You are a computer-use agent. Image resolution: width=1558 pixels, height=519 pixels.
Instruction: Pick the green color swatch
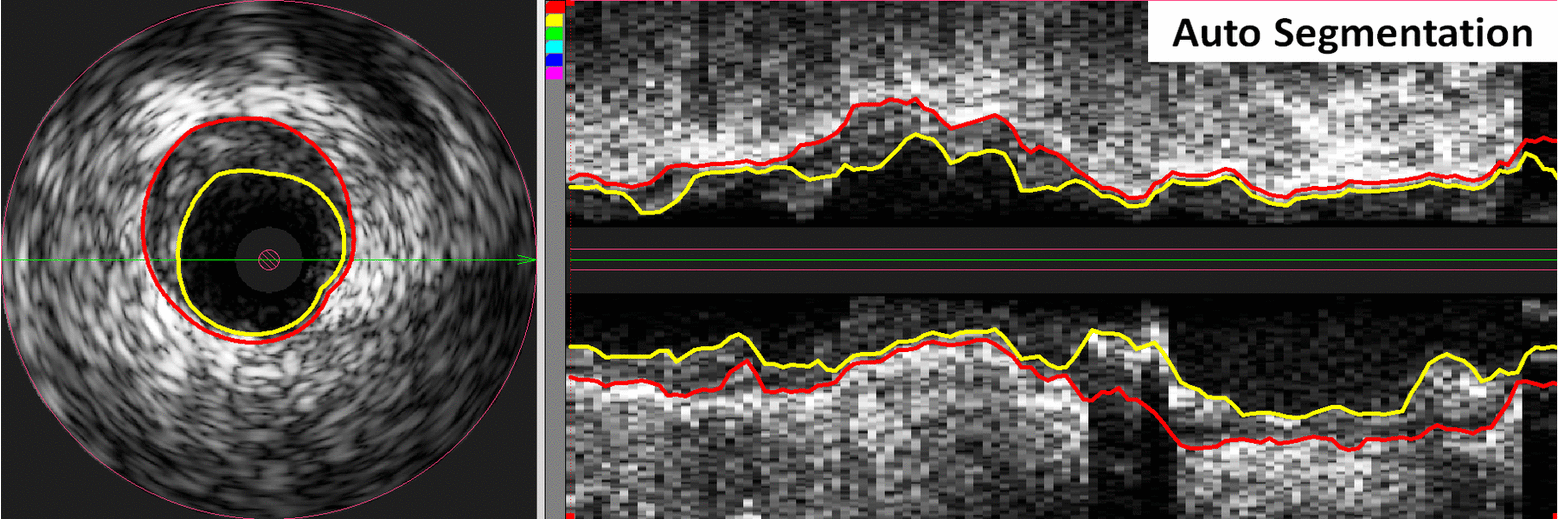[553, 33]
